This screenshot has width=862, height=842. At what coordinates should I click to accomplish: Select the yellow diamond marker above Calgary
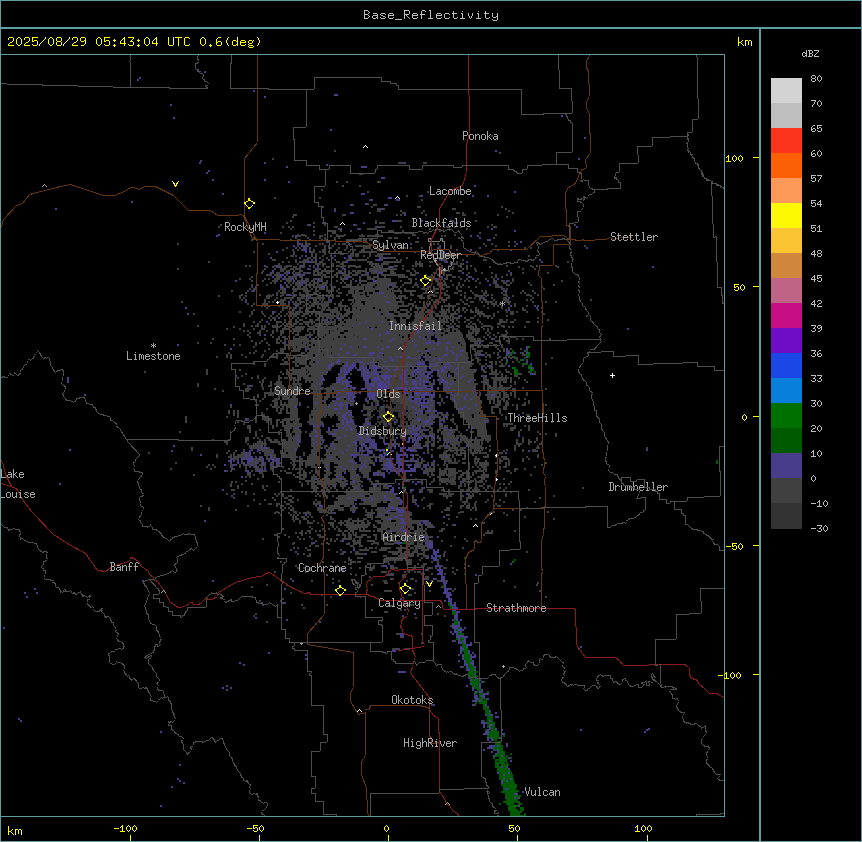click(405, 589)
